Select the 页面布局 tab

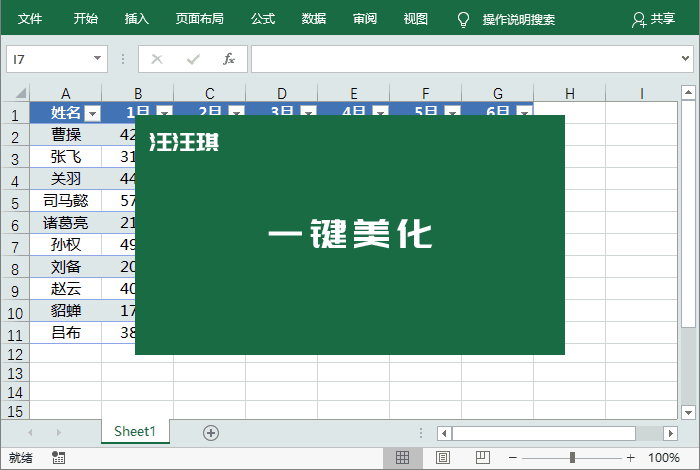pos(200,19)
